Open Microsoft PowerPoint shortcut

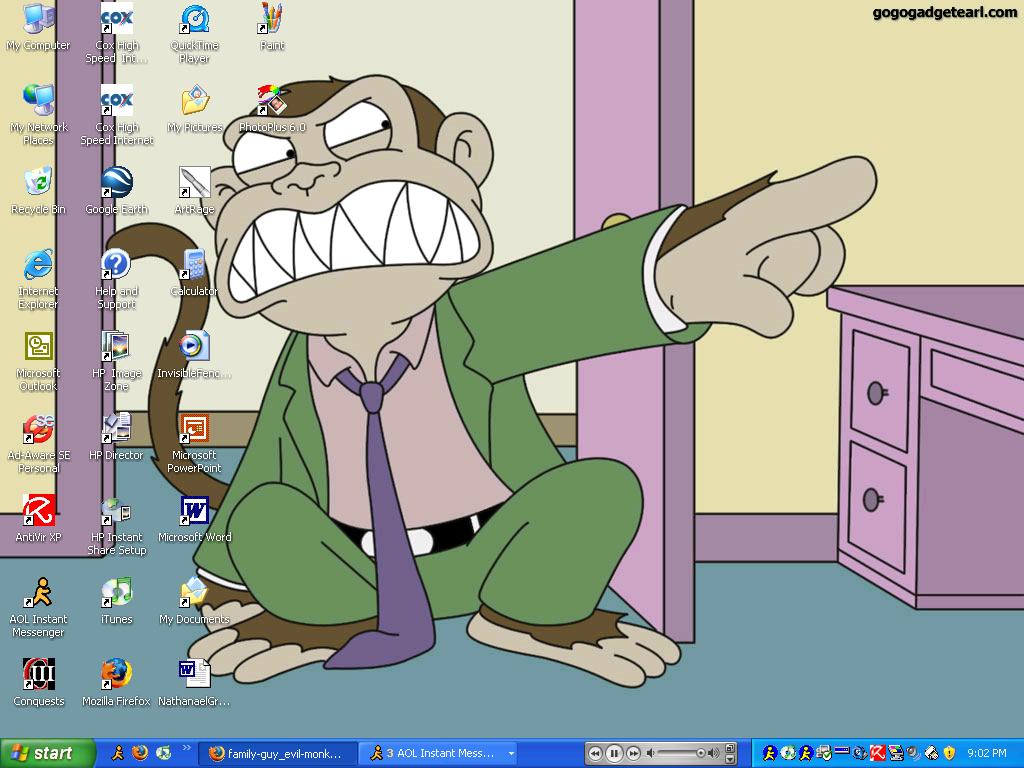click(x=195, y=444)
